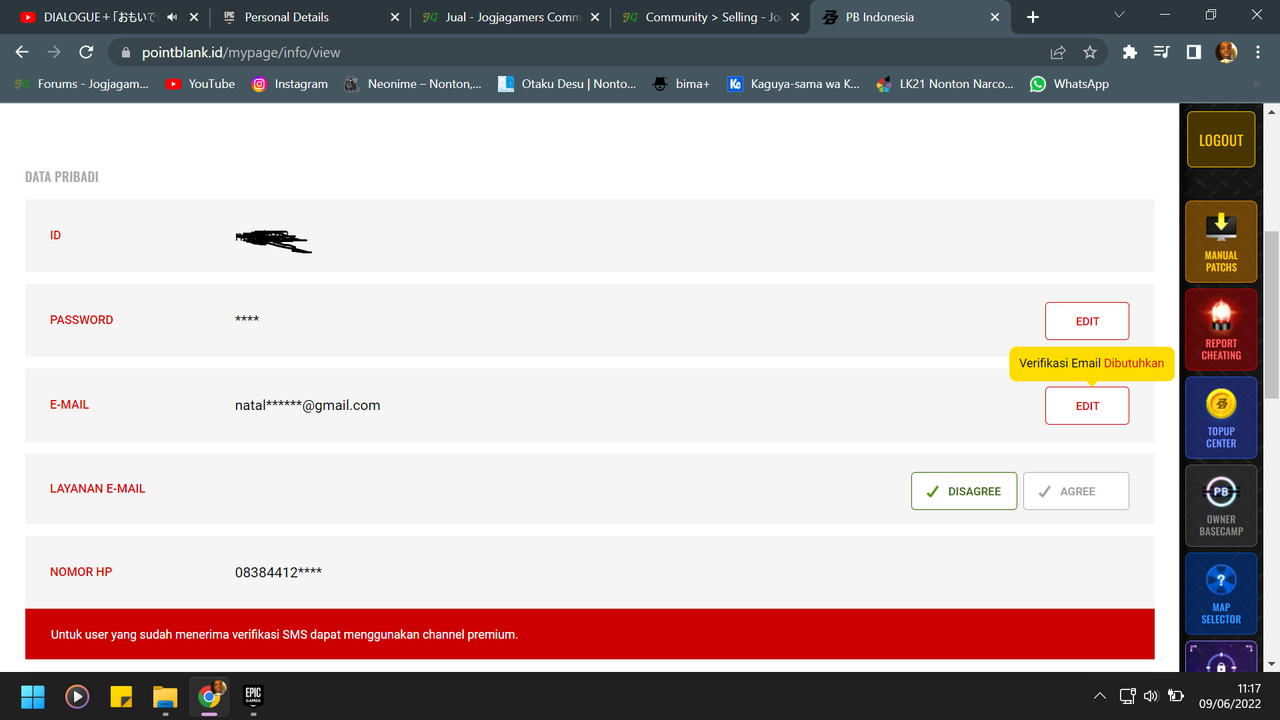
Task: Open File Explorer from the taskbar
Action: point(165,696)
